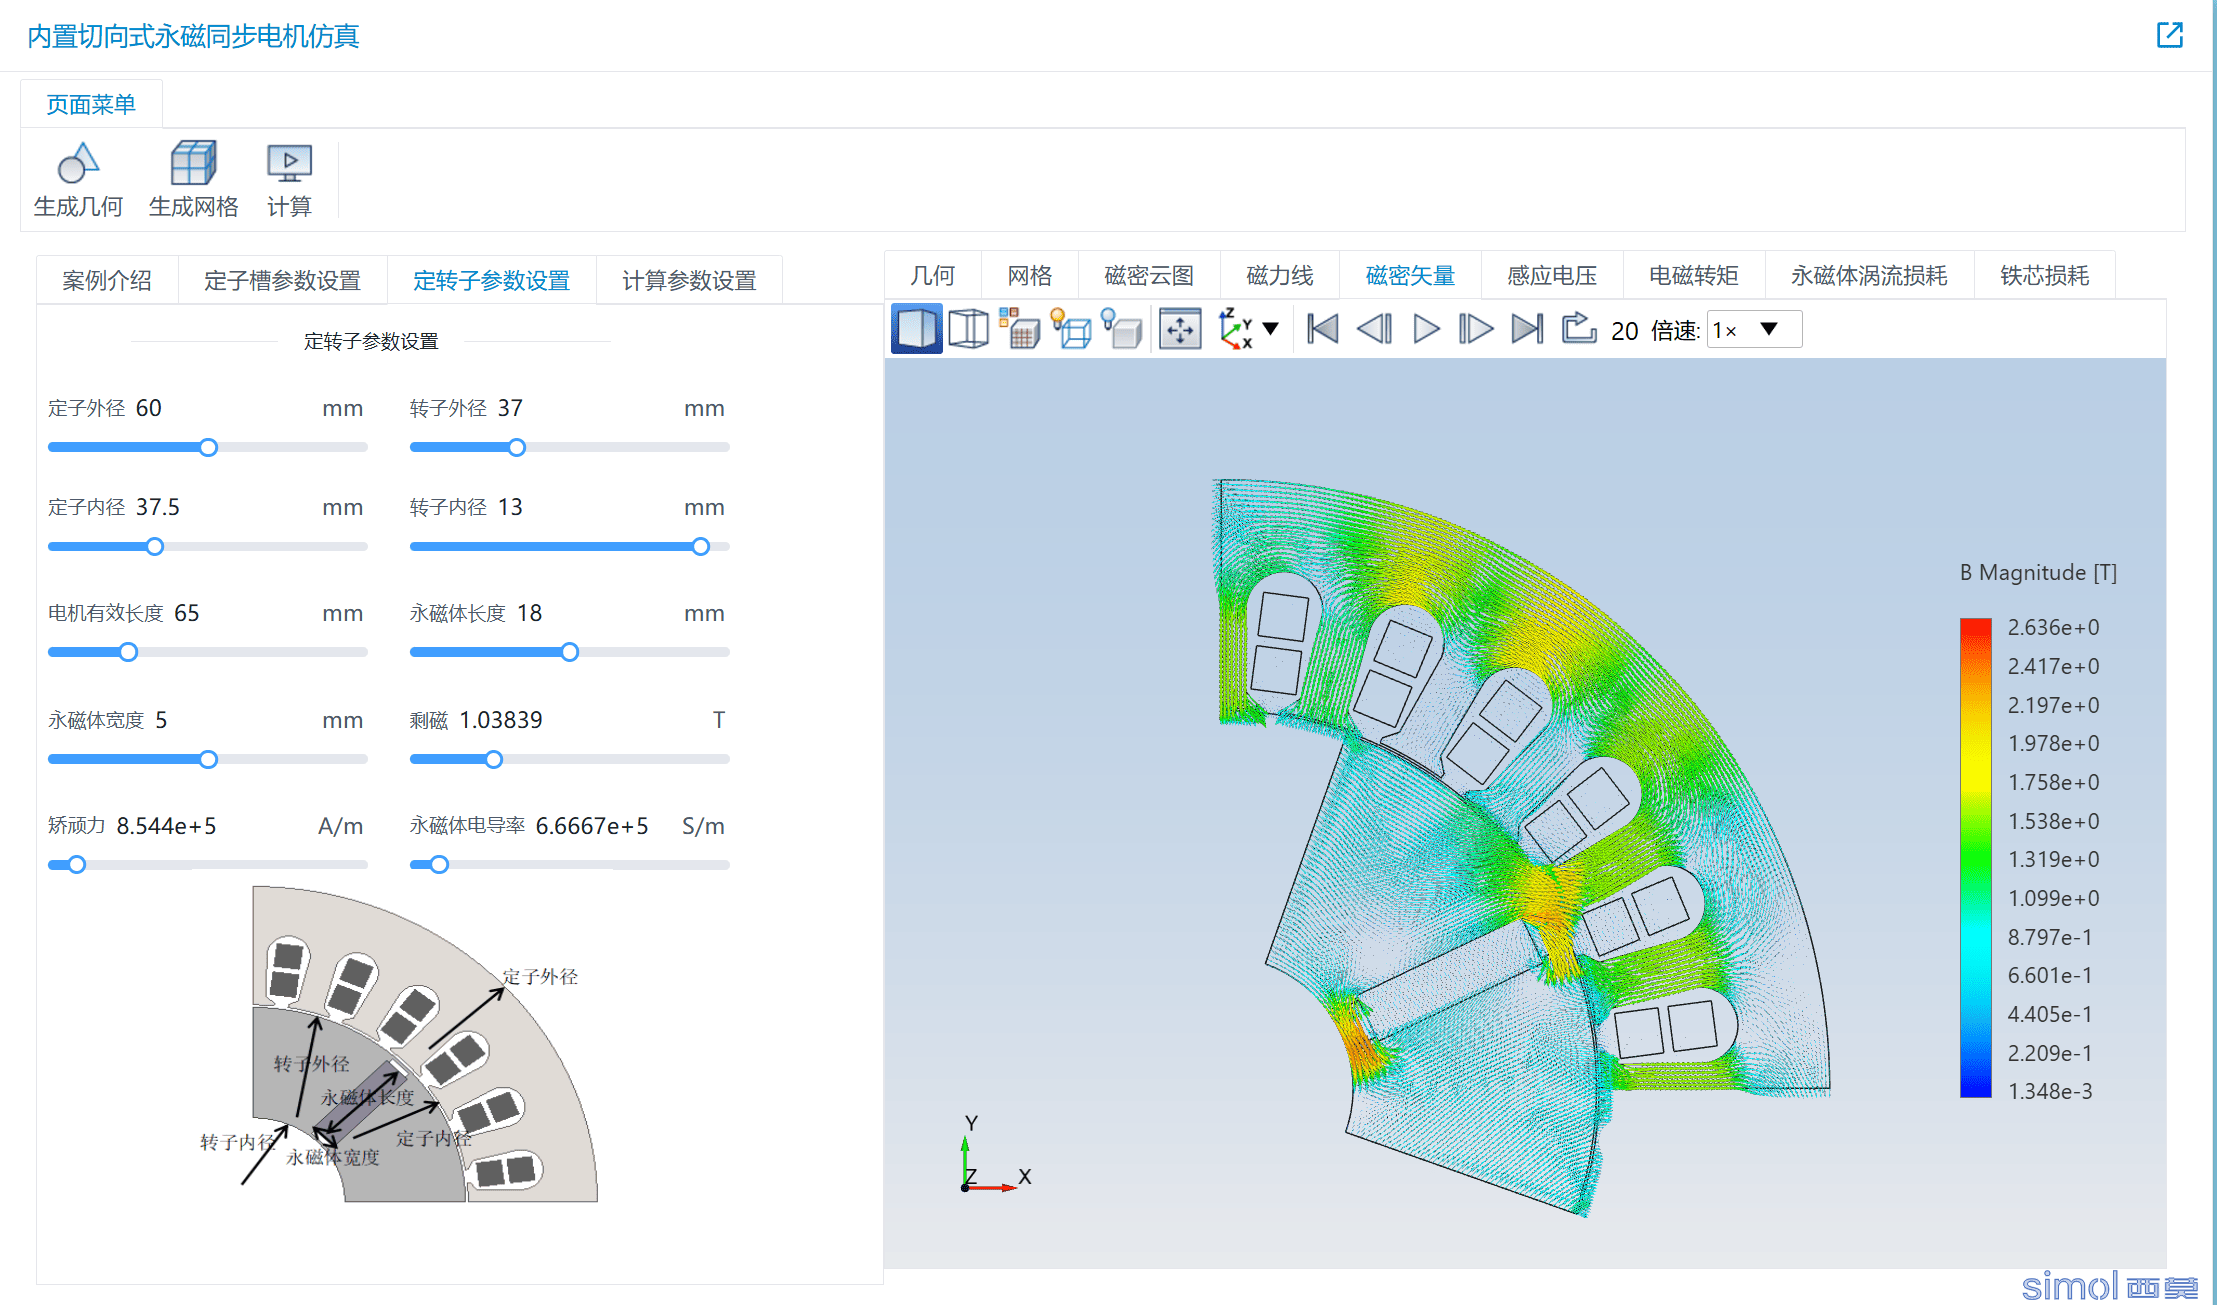Click the motor parameter diagram image
The image size is (2217, 1305).
coord(400,1043)
